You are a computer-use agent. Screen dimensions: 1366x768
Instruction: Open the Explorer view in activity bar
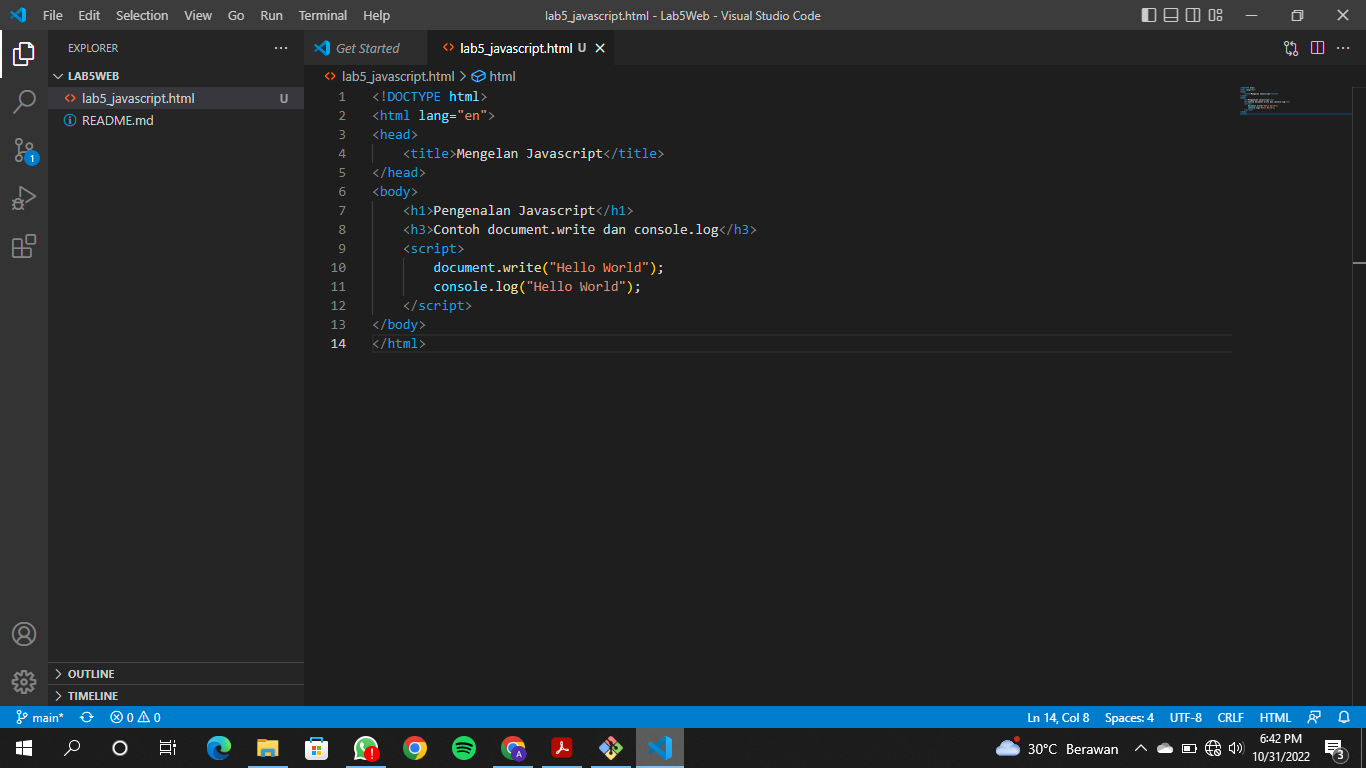pyautogui.click(x=24, y=54)
